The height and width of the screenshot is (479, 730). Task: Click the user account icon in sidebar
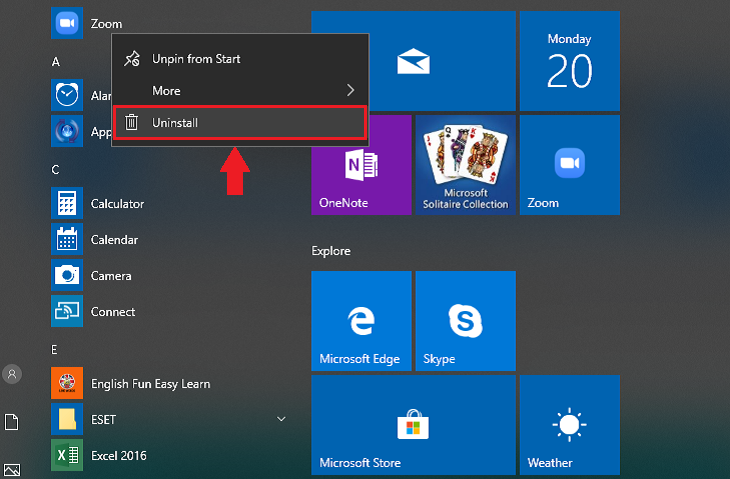click(x=12, y=374)
